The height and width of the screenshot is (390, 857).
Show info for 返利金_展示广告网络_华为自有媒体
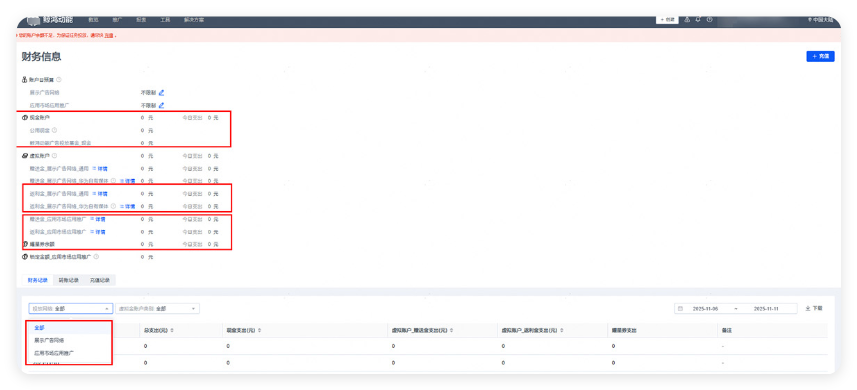pos(113,206)
